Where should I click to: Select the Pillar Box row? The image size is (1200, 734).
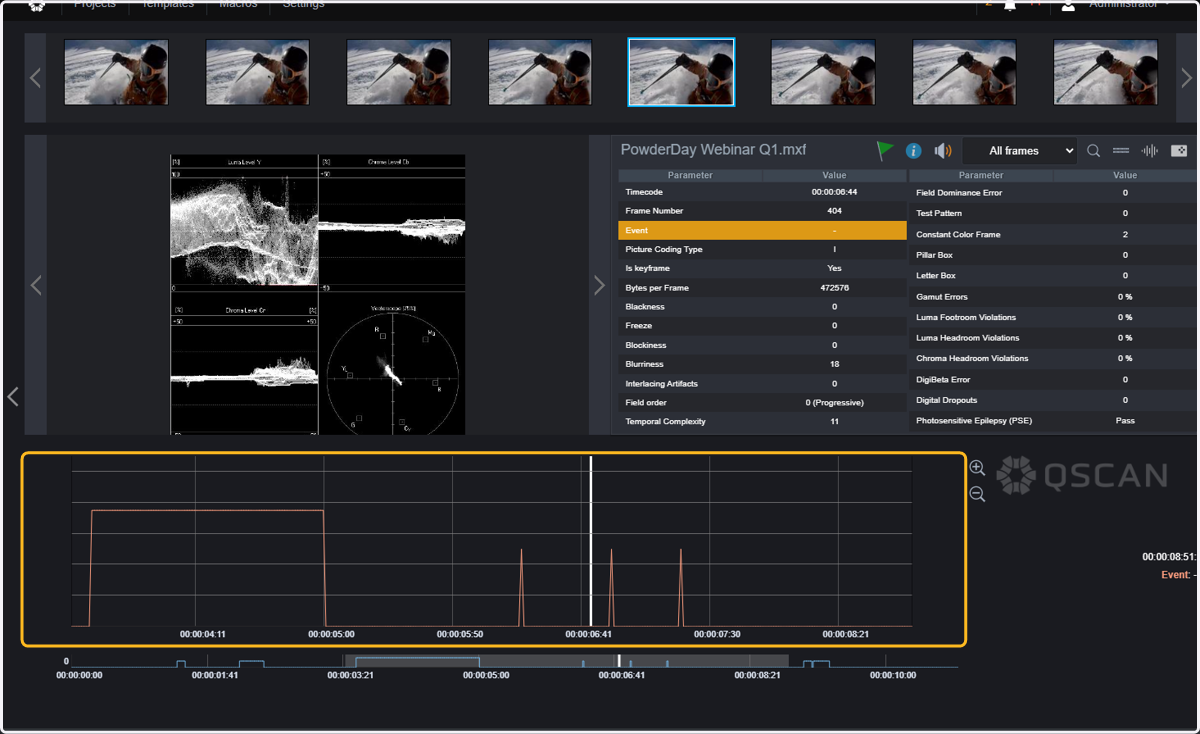click(1054, 255)
